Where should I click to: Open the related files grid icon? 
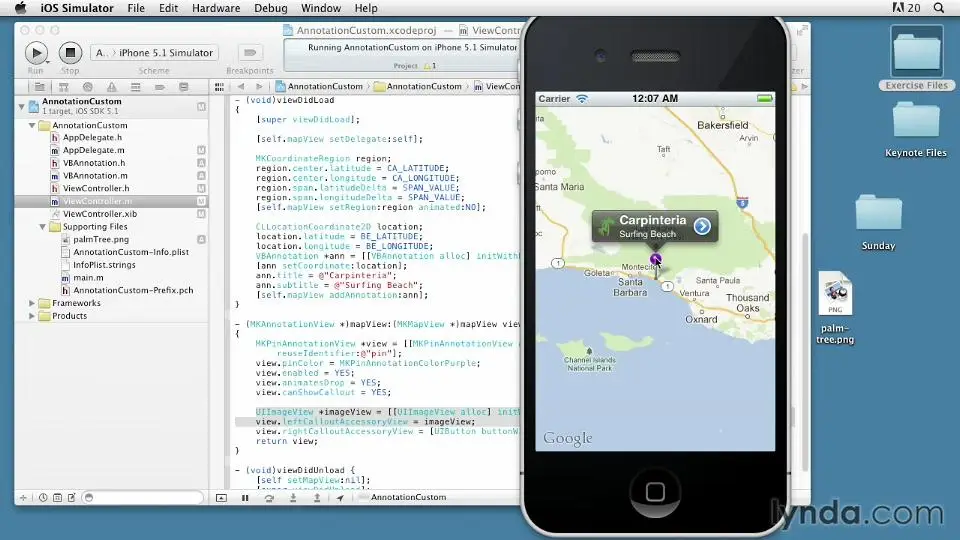click(x=219, y=87)
